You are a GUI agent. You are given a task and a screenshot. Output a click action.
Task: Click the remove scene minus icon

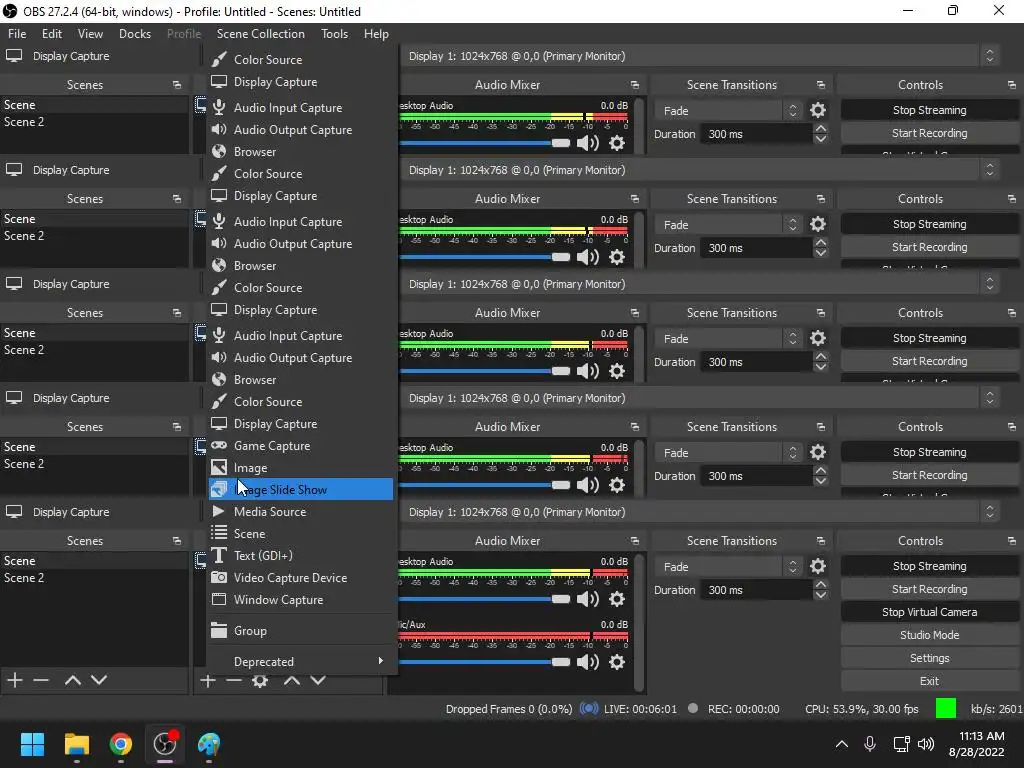pyautogui.click(x=41, y=680)
